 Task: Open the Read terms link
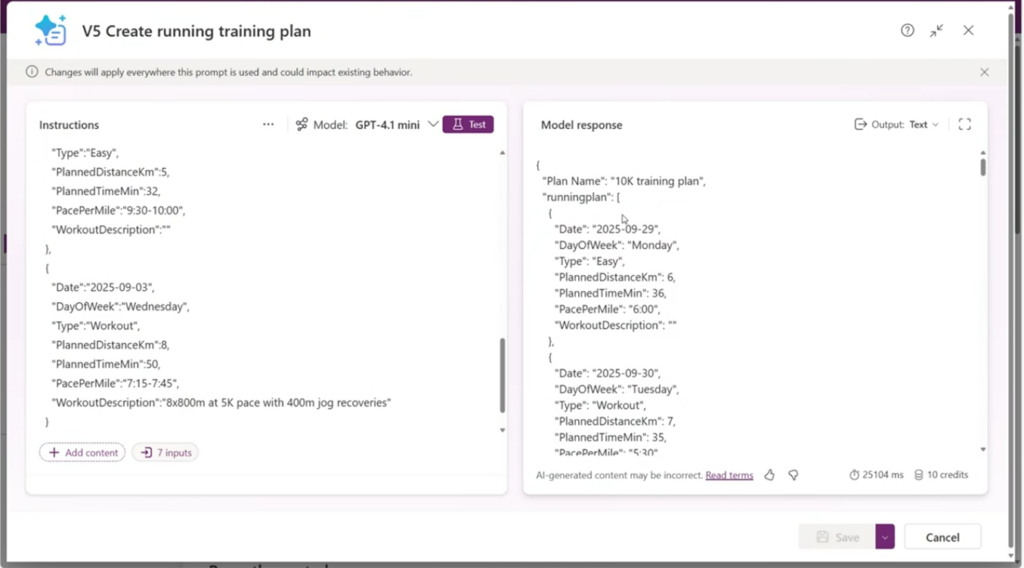coord(729,475)
